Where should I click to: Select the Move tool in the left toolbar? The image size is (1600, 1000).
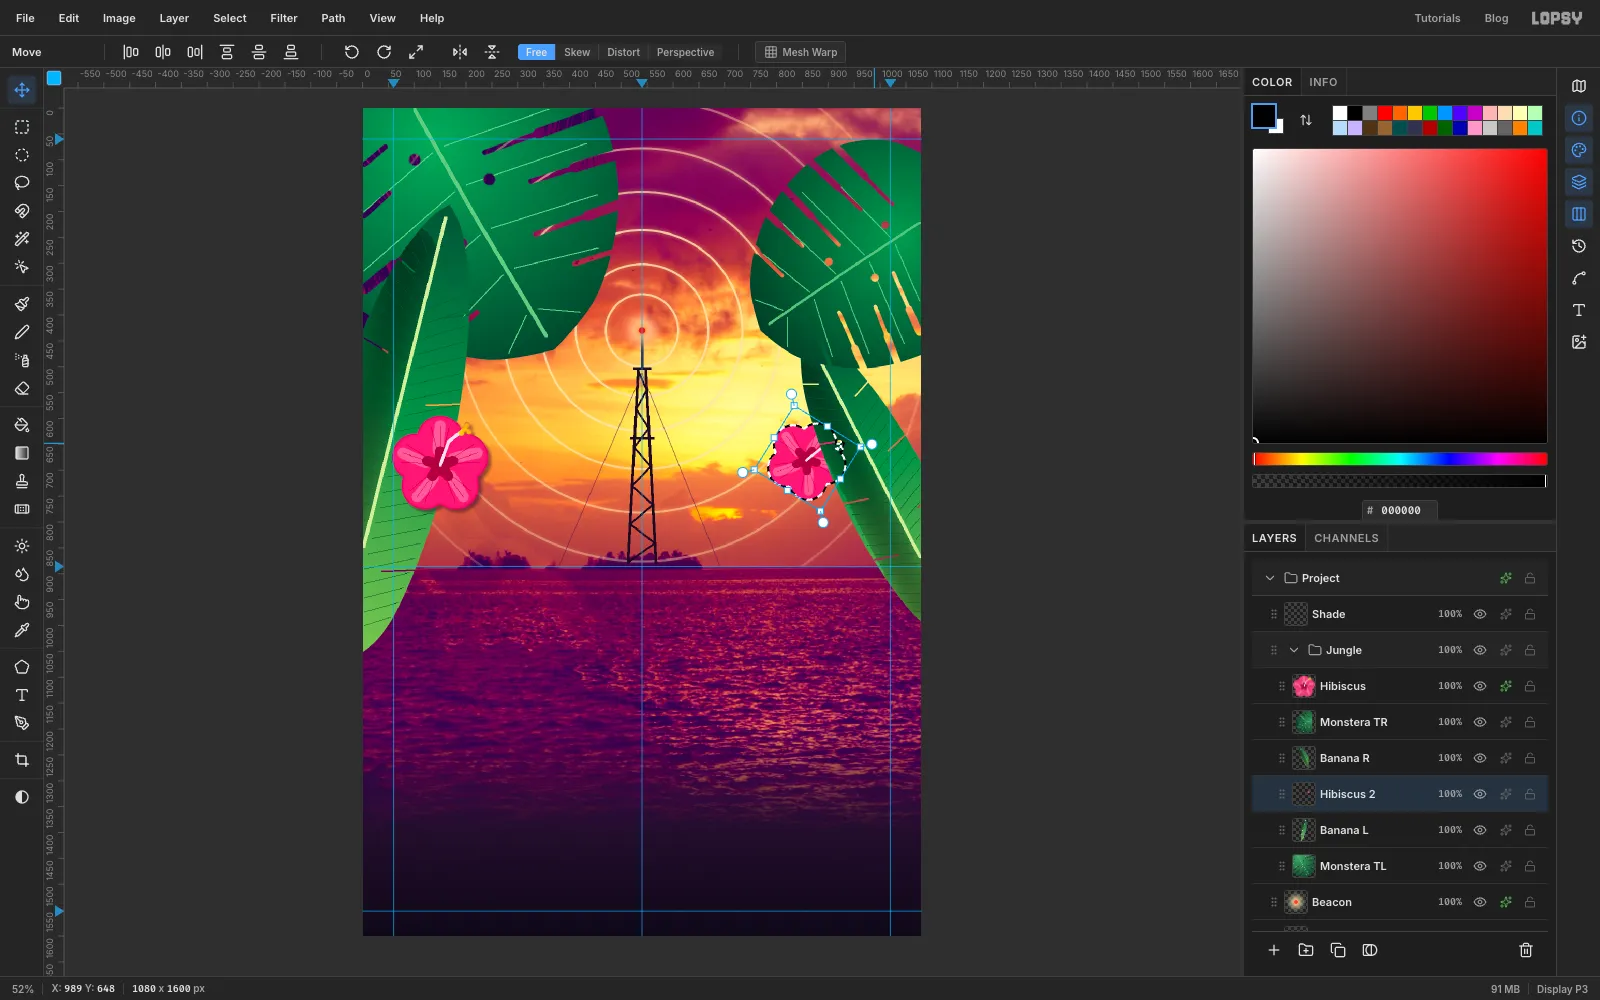(22, 90)
